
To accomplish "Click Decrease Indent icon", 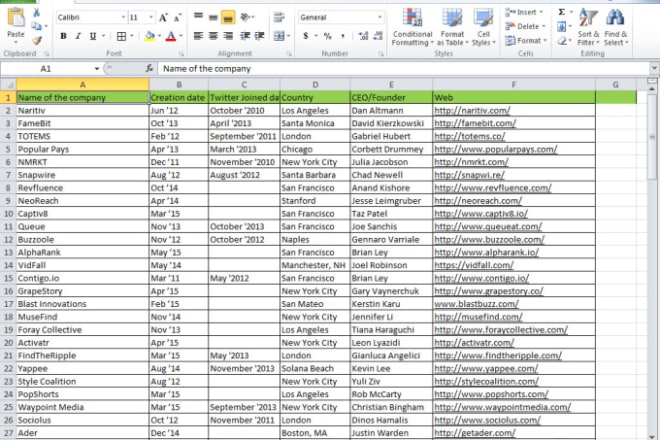I will pyautogui.click(x=245, y=36).
